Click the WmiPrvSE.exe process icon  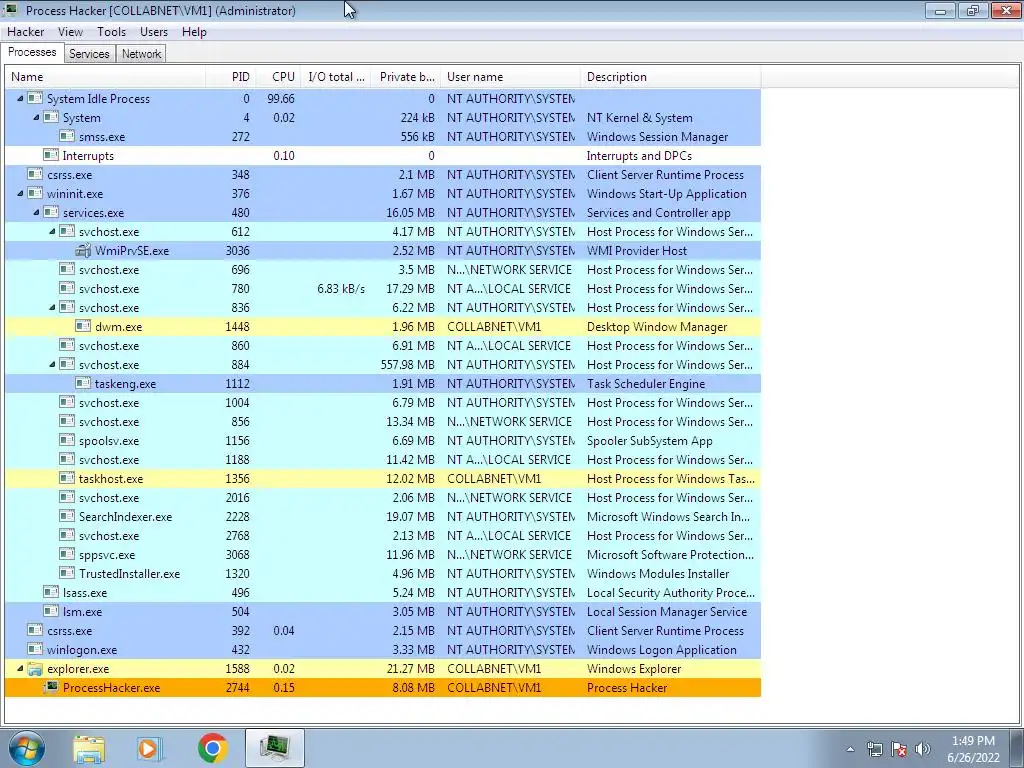click(x=83, y=251)
